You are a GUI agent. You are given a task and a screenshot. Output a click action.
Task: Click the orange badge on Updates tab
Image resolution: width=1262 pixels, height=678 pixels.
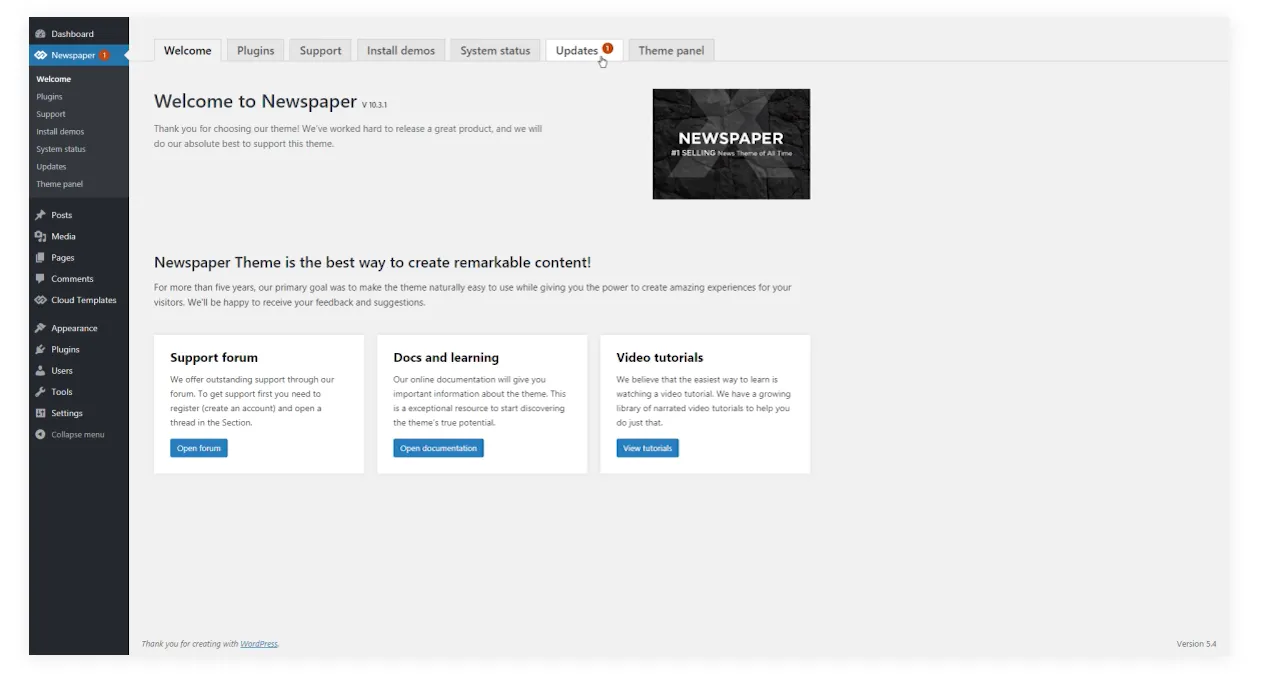[x=607, y=48]
